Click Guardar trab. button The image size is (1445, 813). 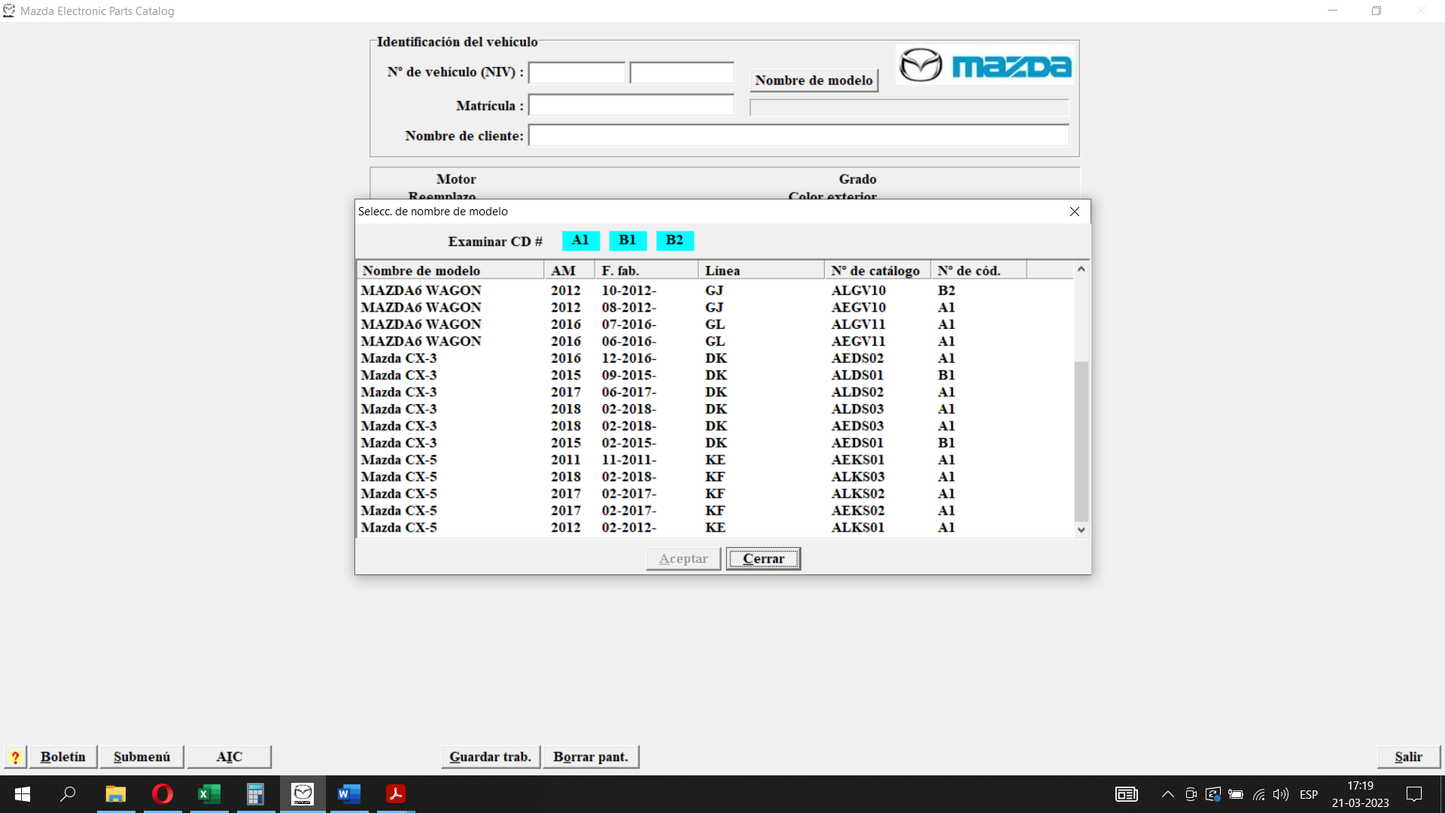(490, 757)
